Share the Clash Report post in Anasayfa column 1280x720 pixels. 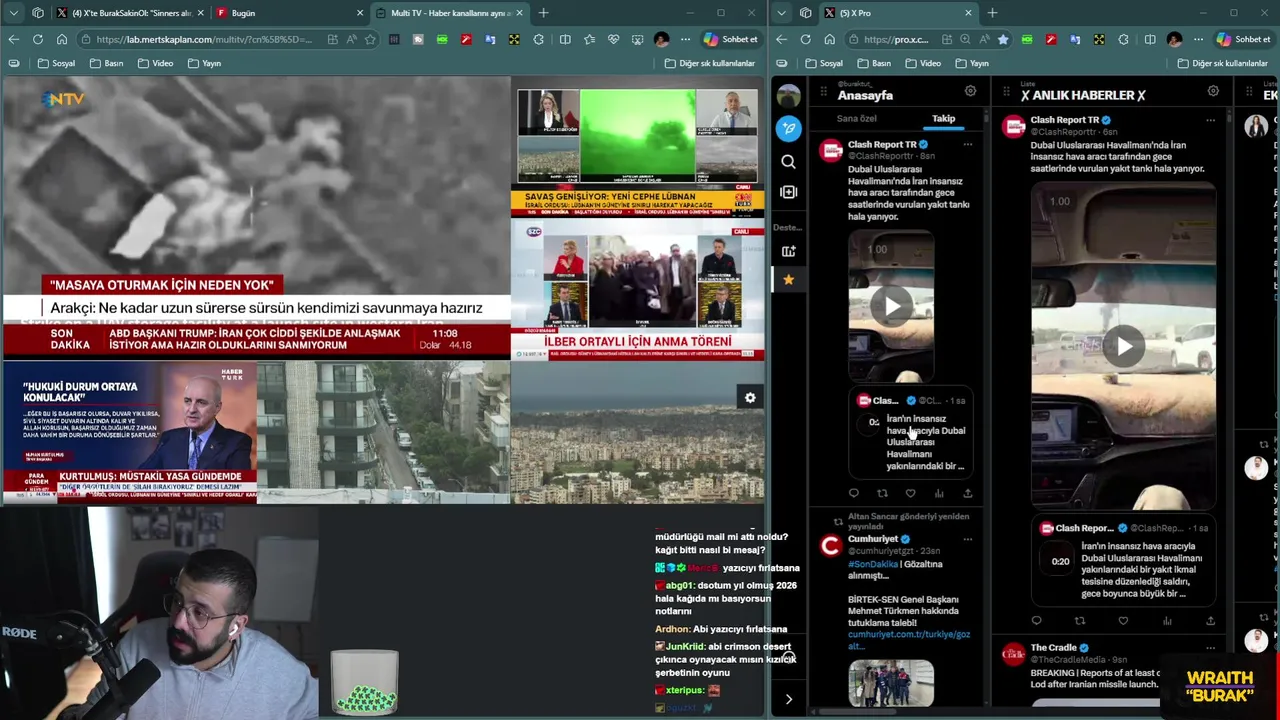[x=967, y=493]
